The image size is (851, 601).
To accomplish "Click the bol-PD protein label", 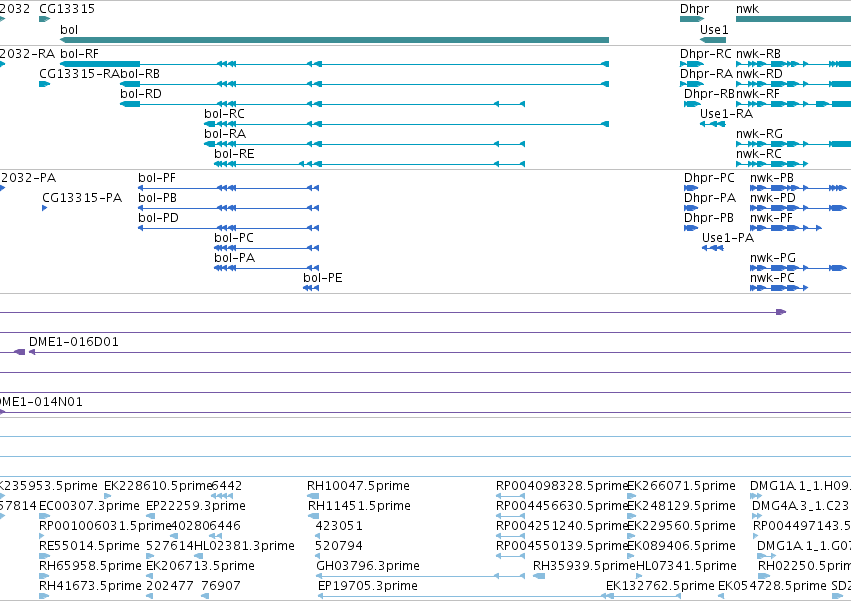I will coord(158,218).
